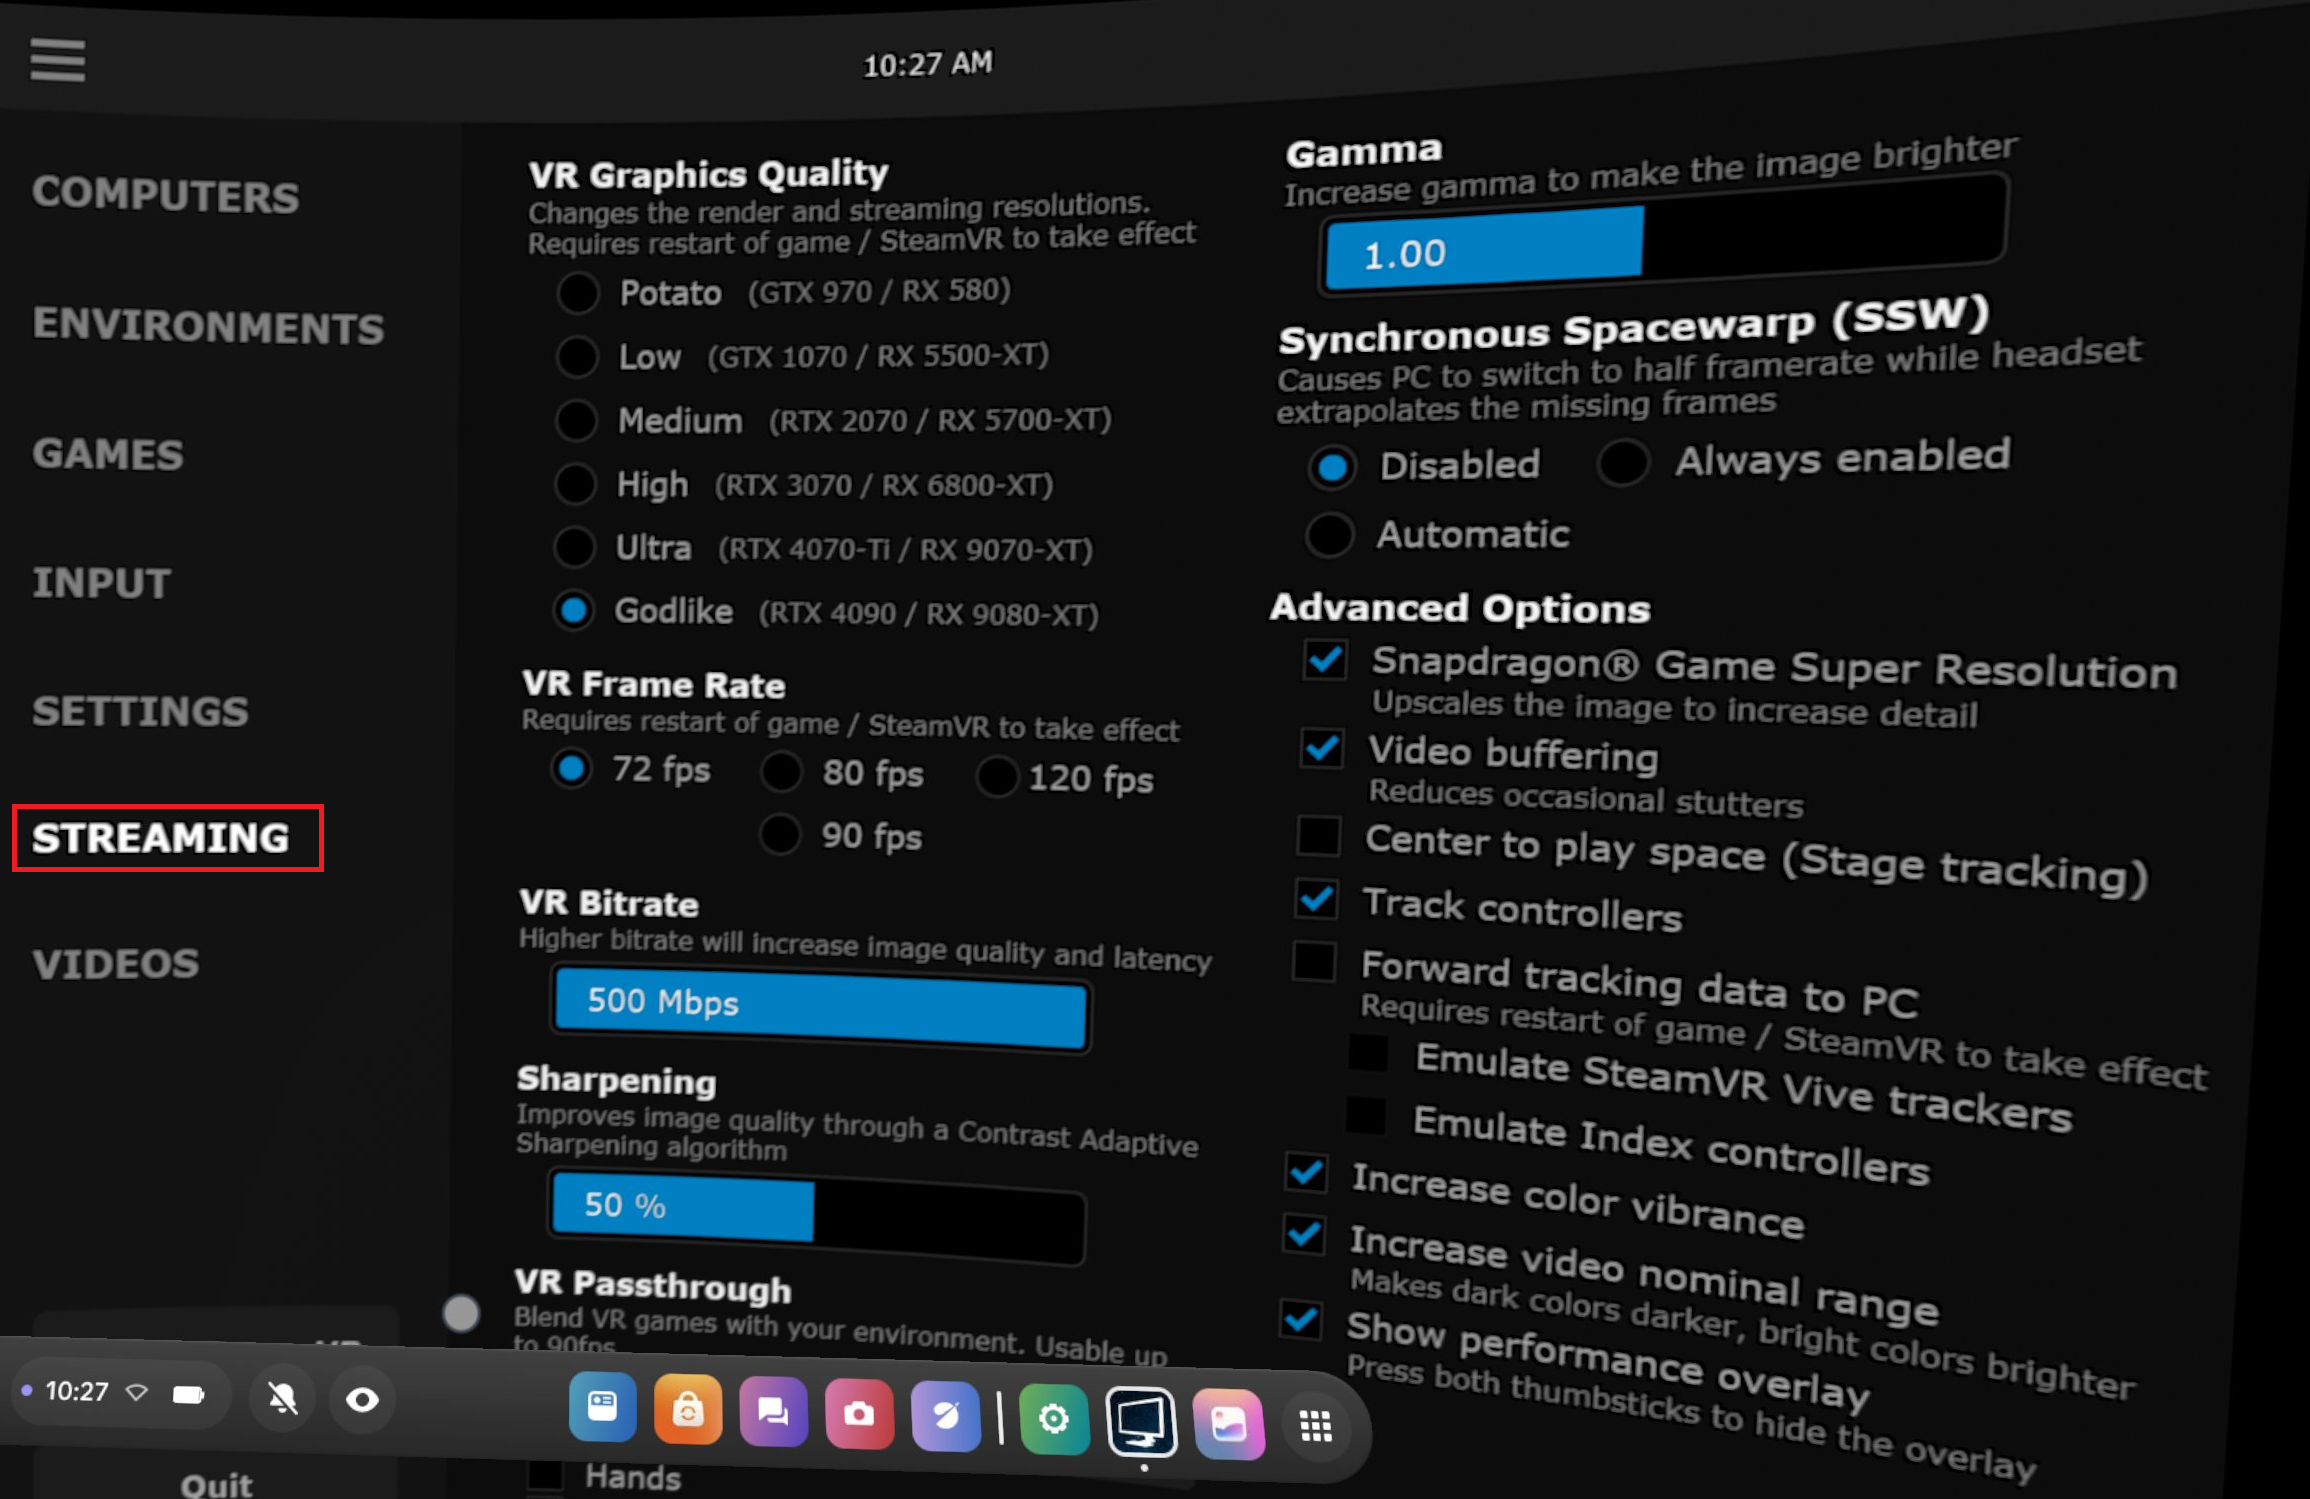Image resolution: width=2310 pixels, height=1499 pixels.
Task: Click the VR Graphics Quality heading
Action: [x=708, y=175]
